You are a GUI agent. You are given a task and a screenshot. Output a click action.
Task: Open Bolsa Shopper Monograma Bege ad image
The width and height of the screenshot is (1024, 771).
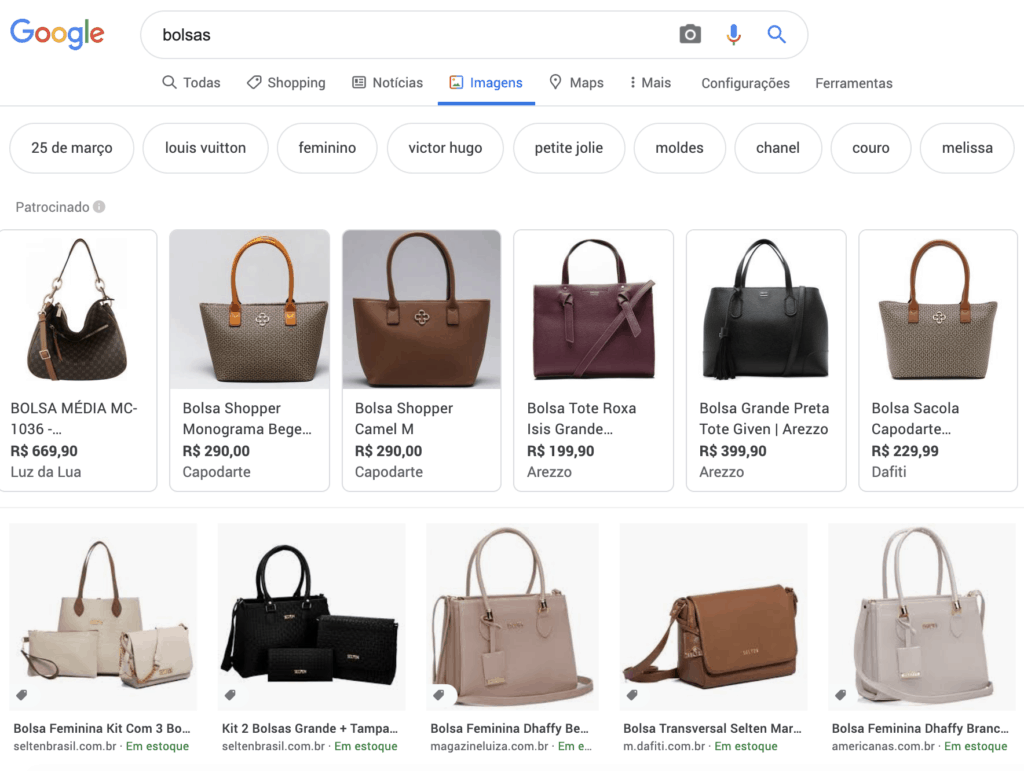pos(249,310)
